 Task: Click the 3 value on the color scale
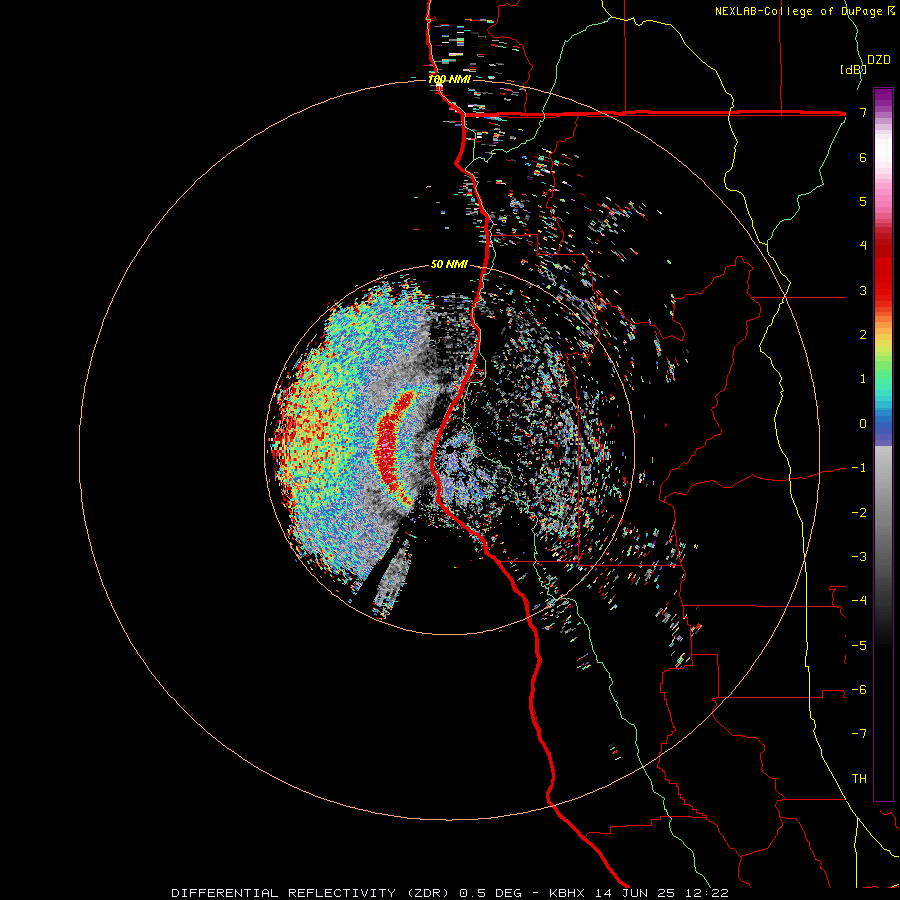tap(863, 290)
